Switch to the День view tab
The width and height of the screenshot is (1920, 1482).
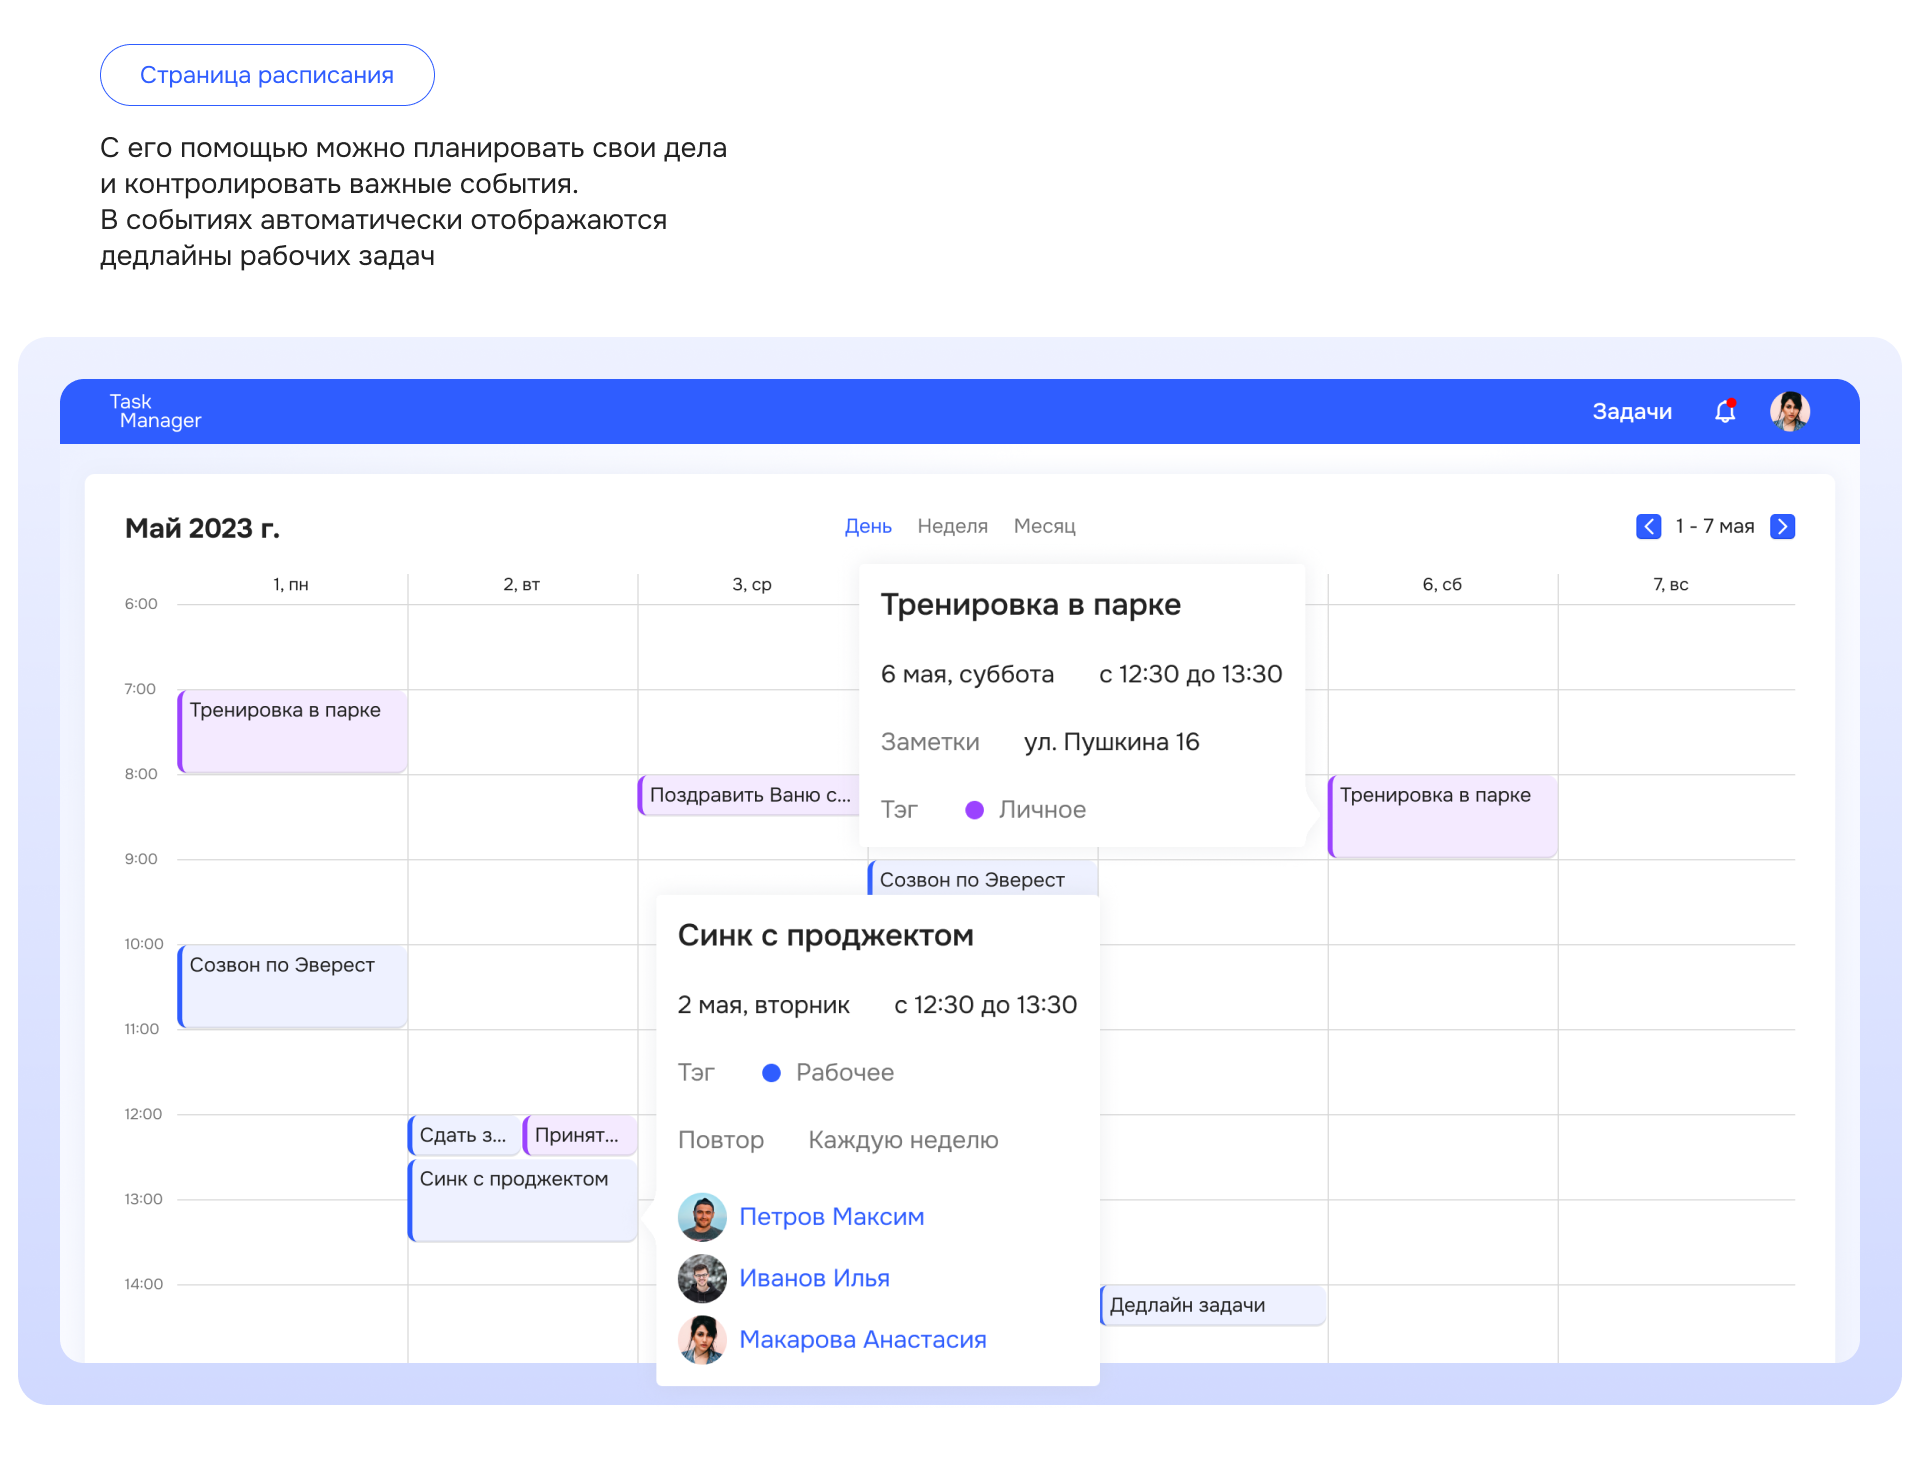click(x=867, y=526)
